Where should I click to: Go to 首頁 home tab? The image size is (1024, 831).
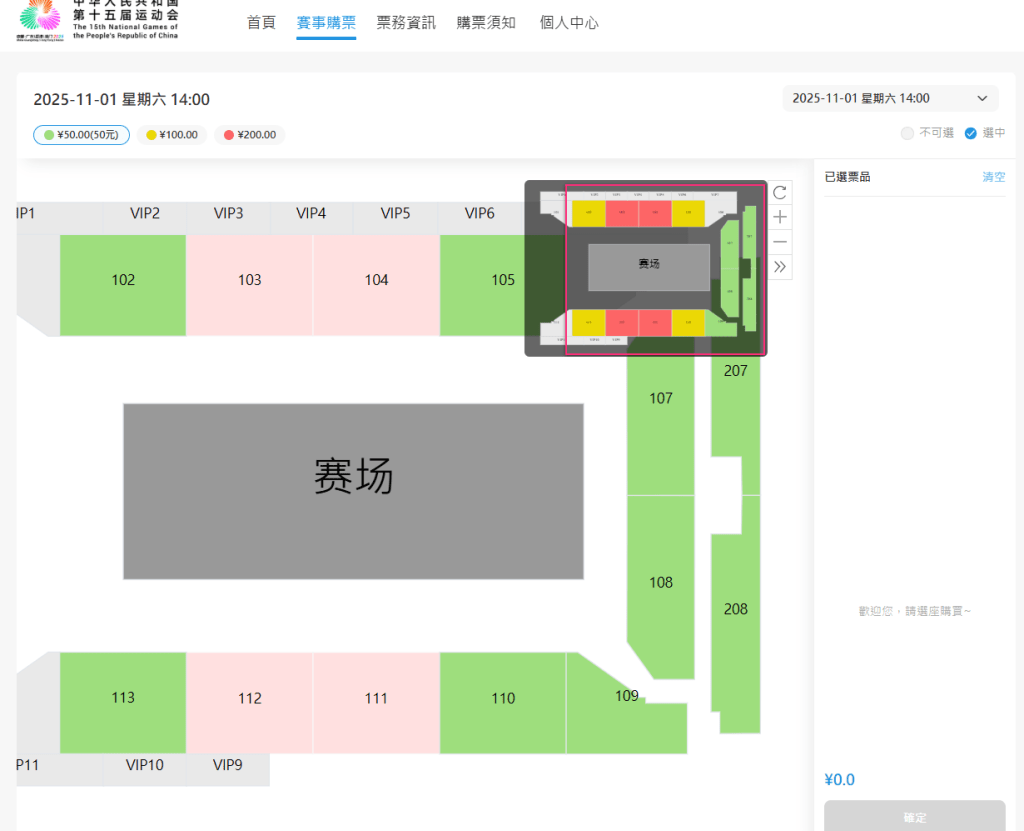point(261,23)
